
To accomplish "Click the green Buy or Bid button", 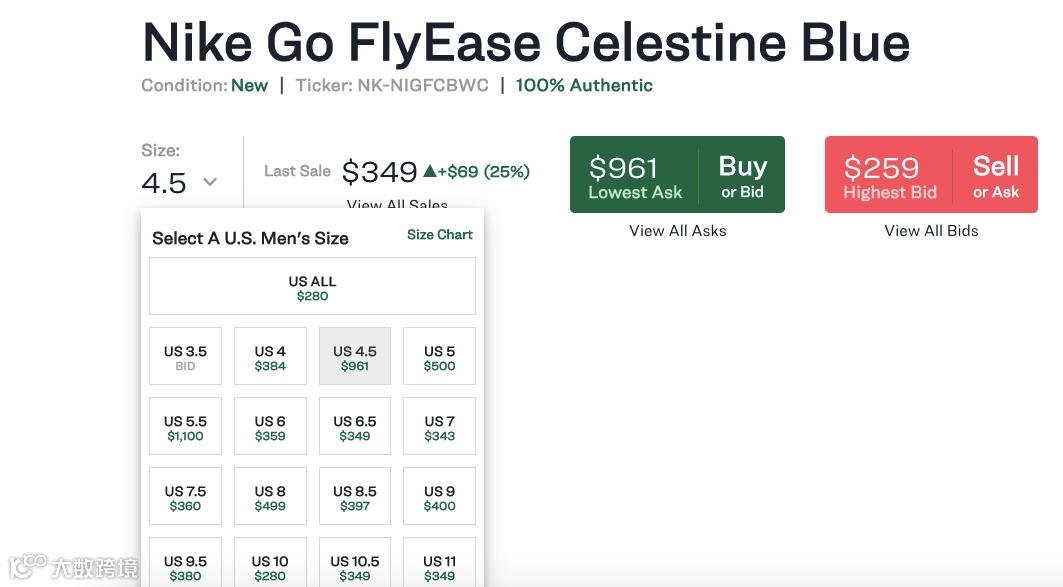I will coord(742,175).
